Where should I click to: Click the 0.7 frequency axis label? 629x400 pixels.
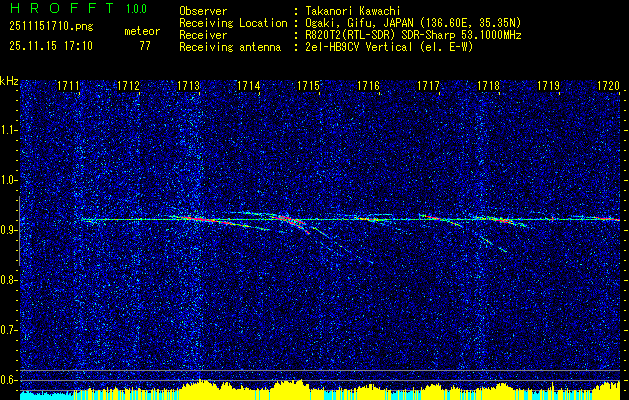point(9,329)
